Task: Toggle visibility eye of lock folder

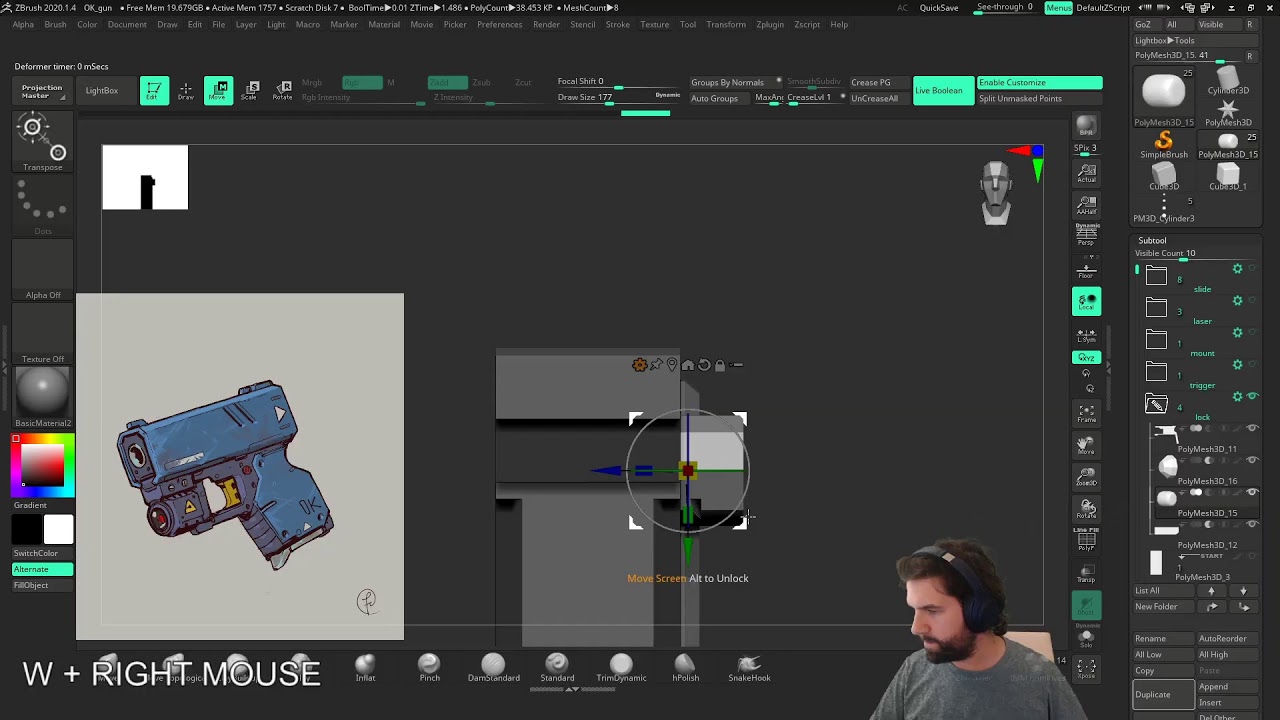Action: point(1252,396)
